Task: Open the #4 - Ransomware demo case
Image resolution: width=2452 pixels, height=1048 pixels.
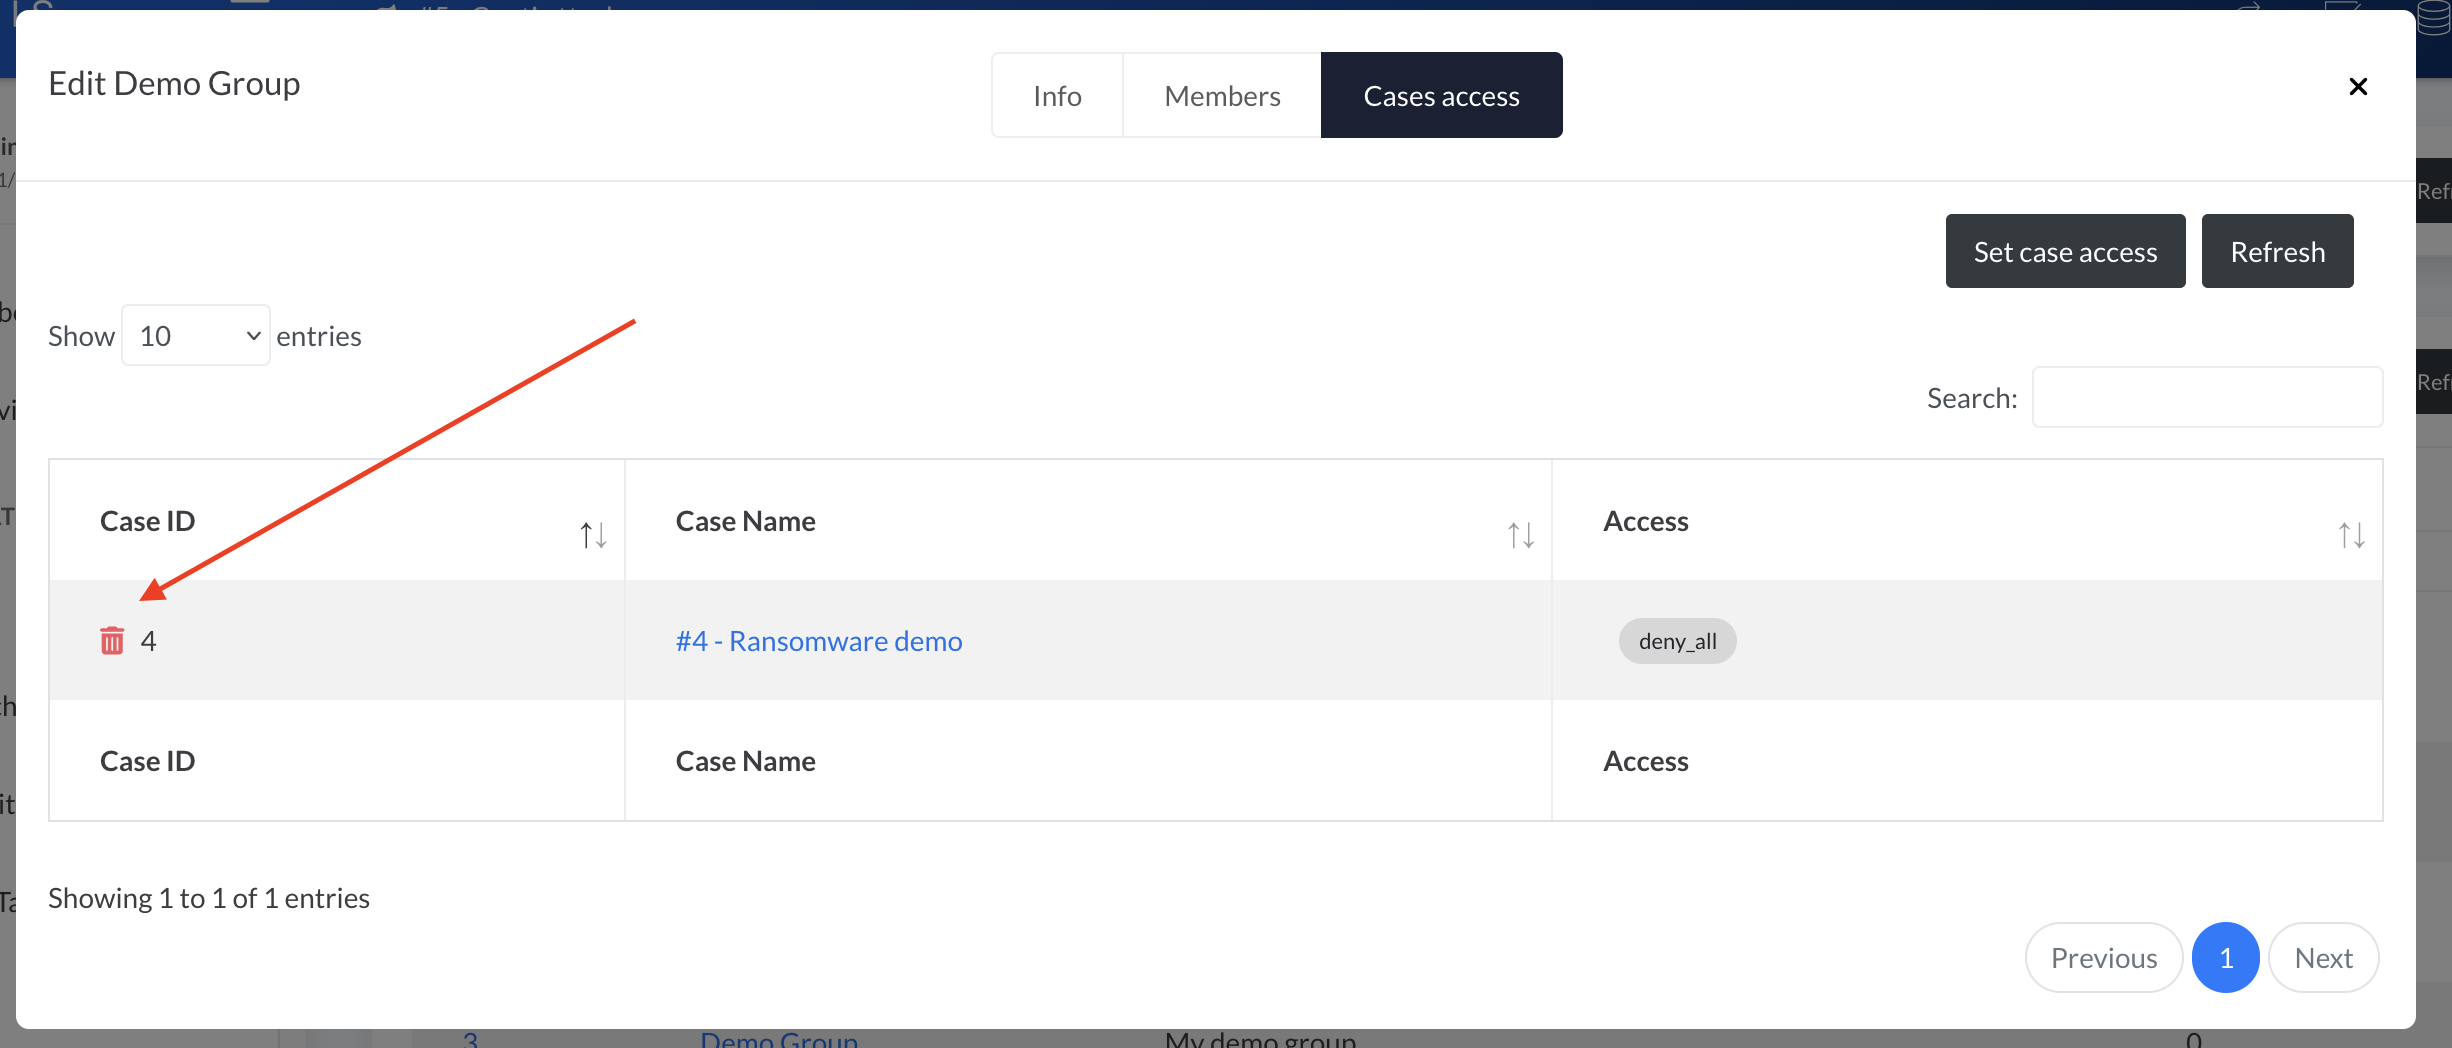Action: click(818, 641)
